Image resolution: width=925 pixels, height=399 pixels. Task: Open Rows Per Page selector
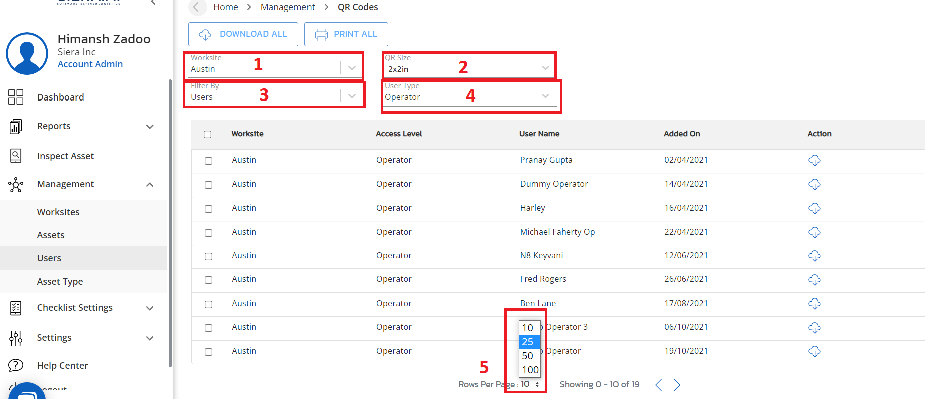[x=530, y=384]
